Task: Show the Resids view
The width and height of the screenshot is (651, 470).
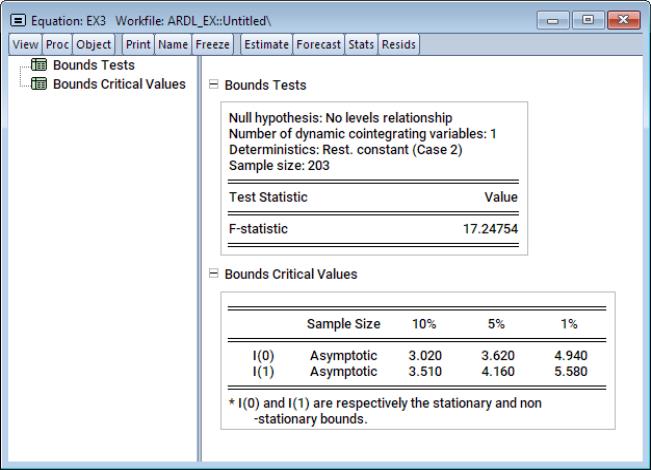Action: point(399,44)
